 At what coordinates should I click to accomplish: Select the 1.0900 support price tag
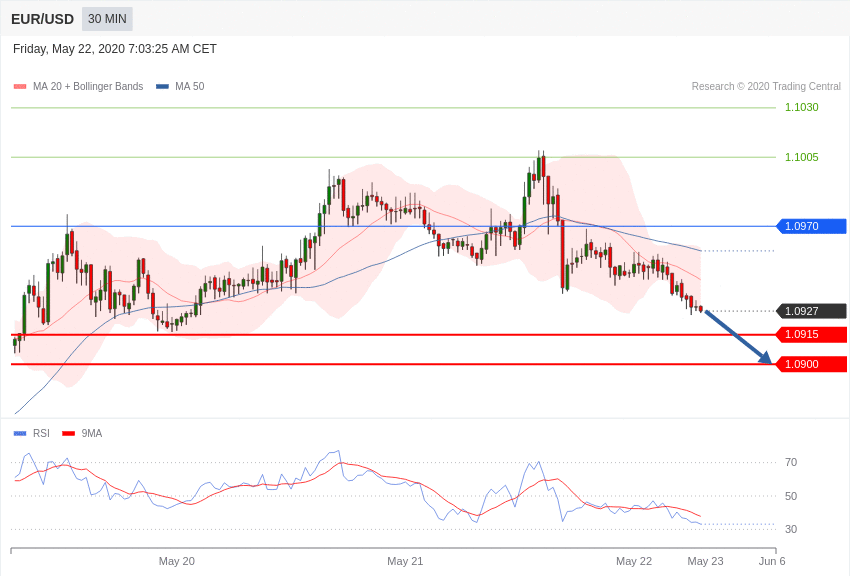(812, 364)
